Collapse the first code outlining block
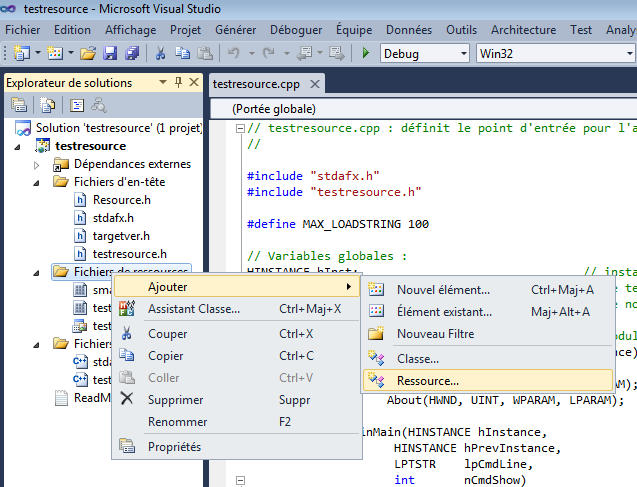Screen dimensions: 637x487 click(240, 129)
